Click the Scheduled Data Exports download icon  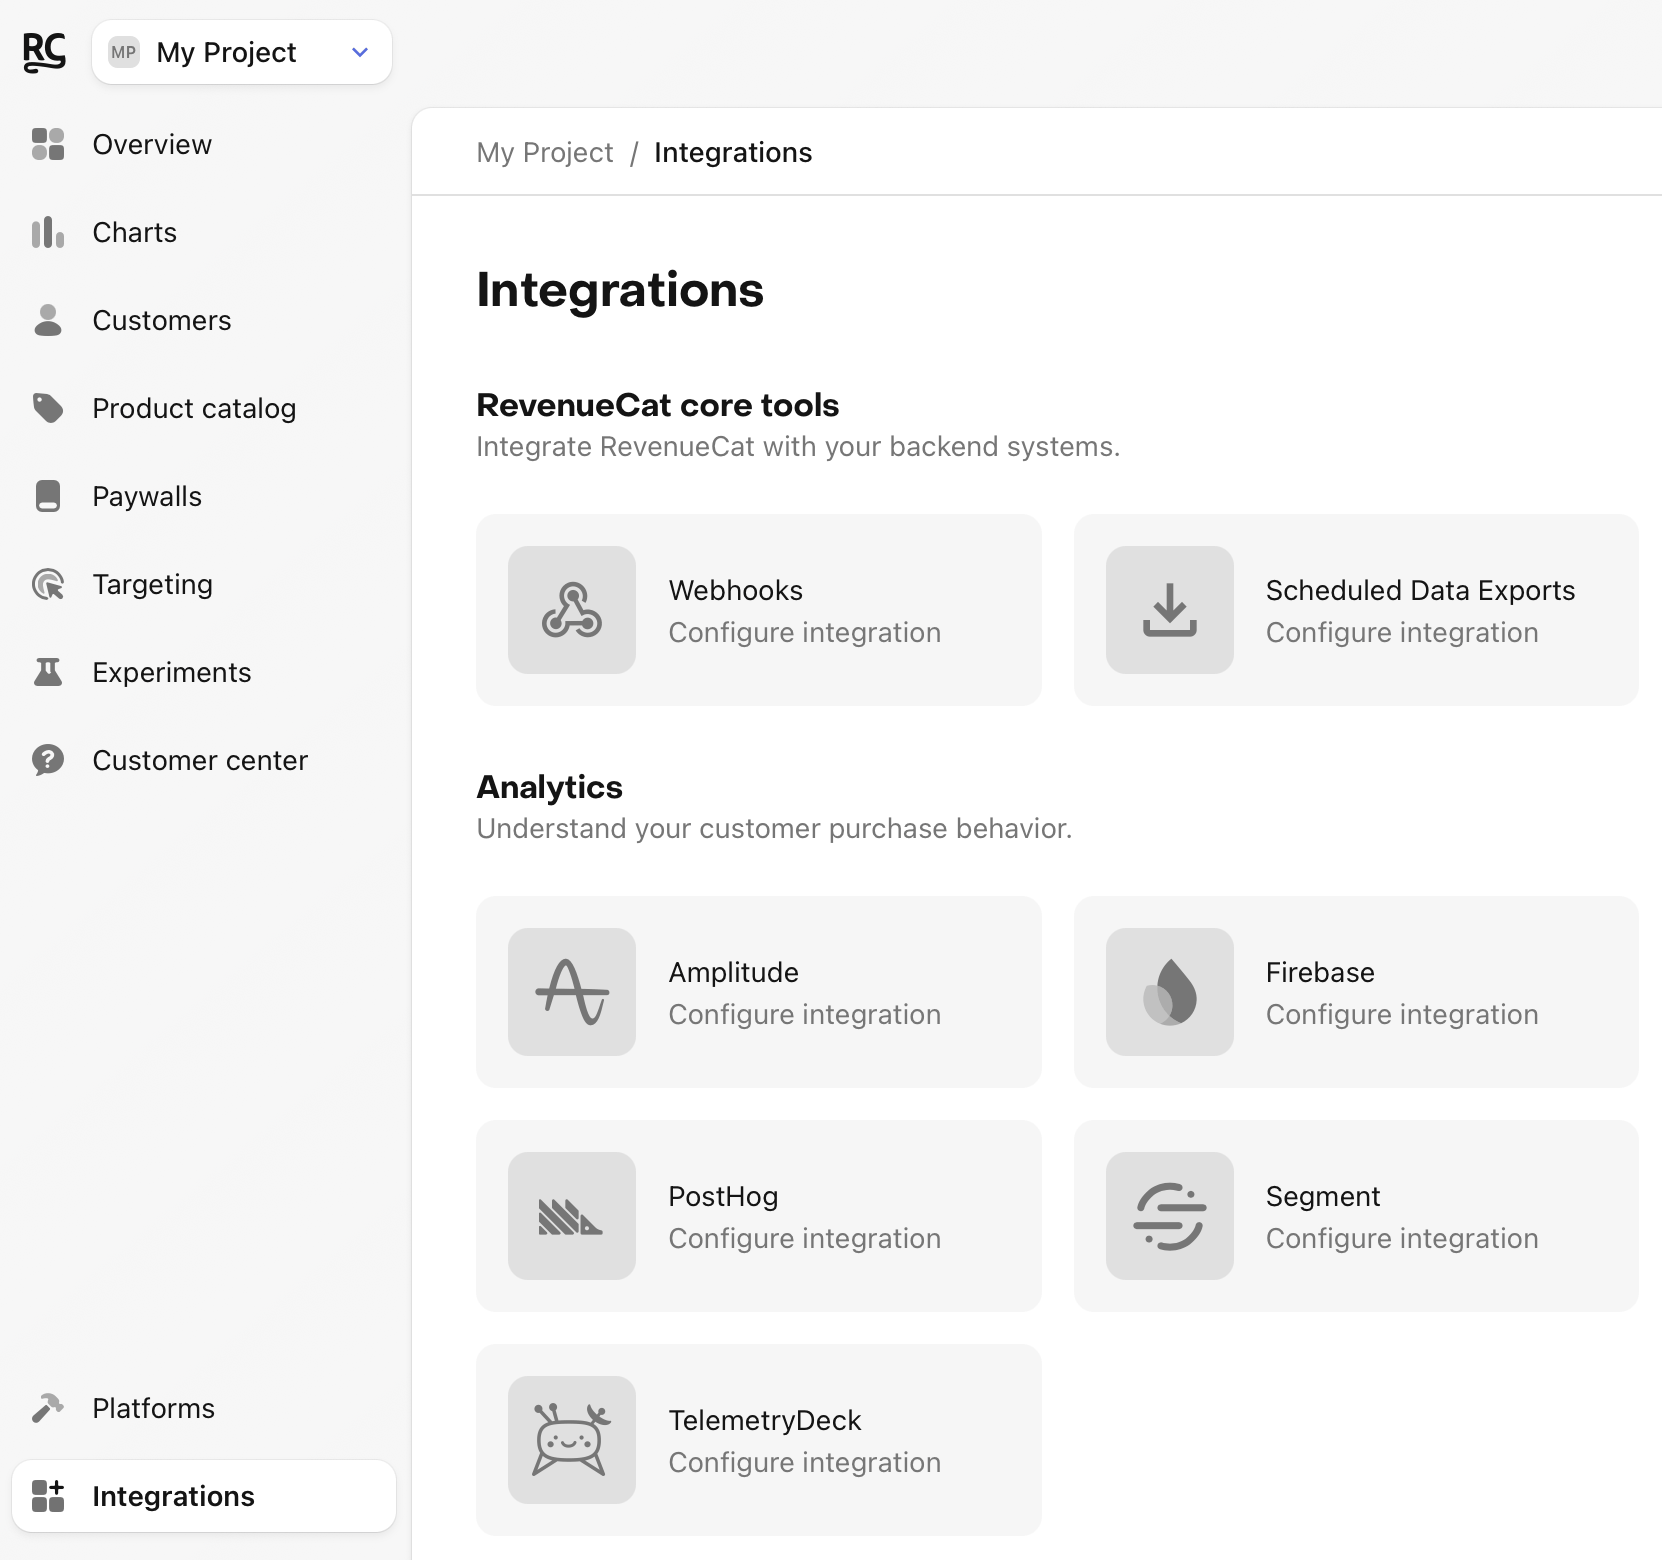click(1169, 610)
